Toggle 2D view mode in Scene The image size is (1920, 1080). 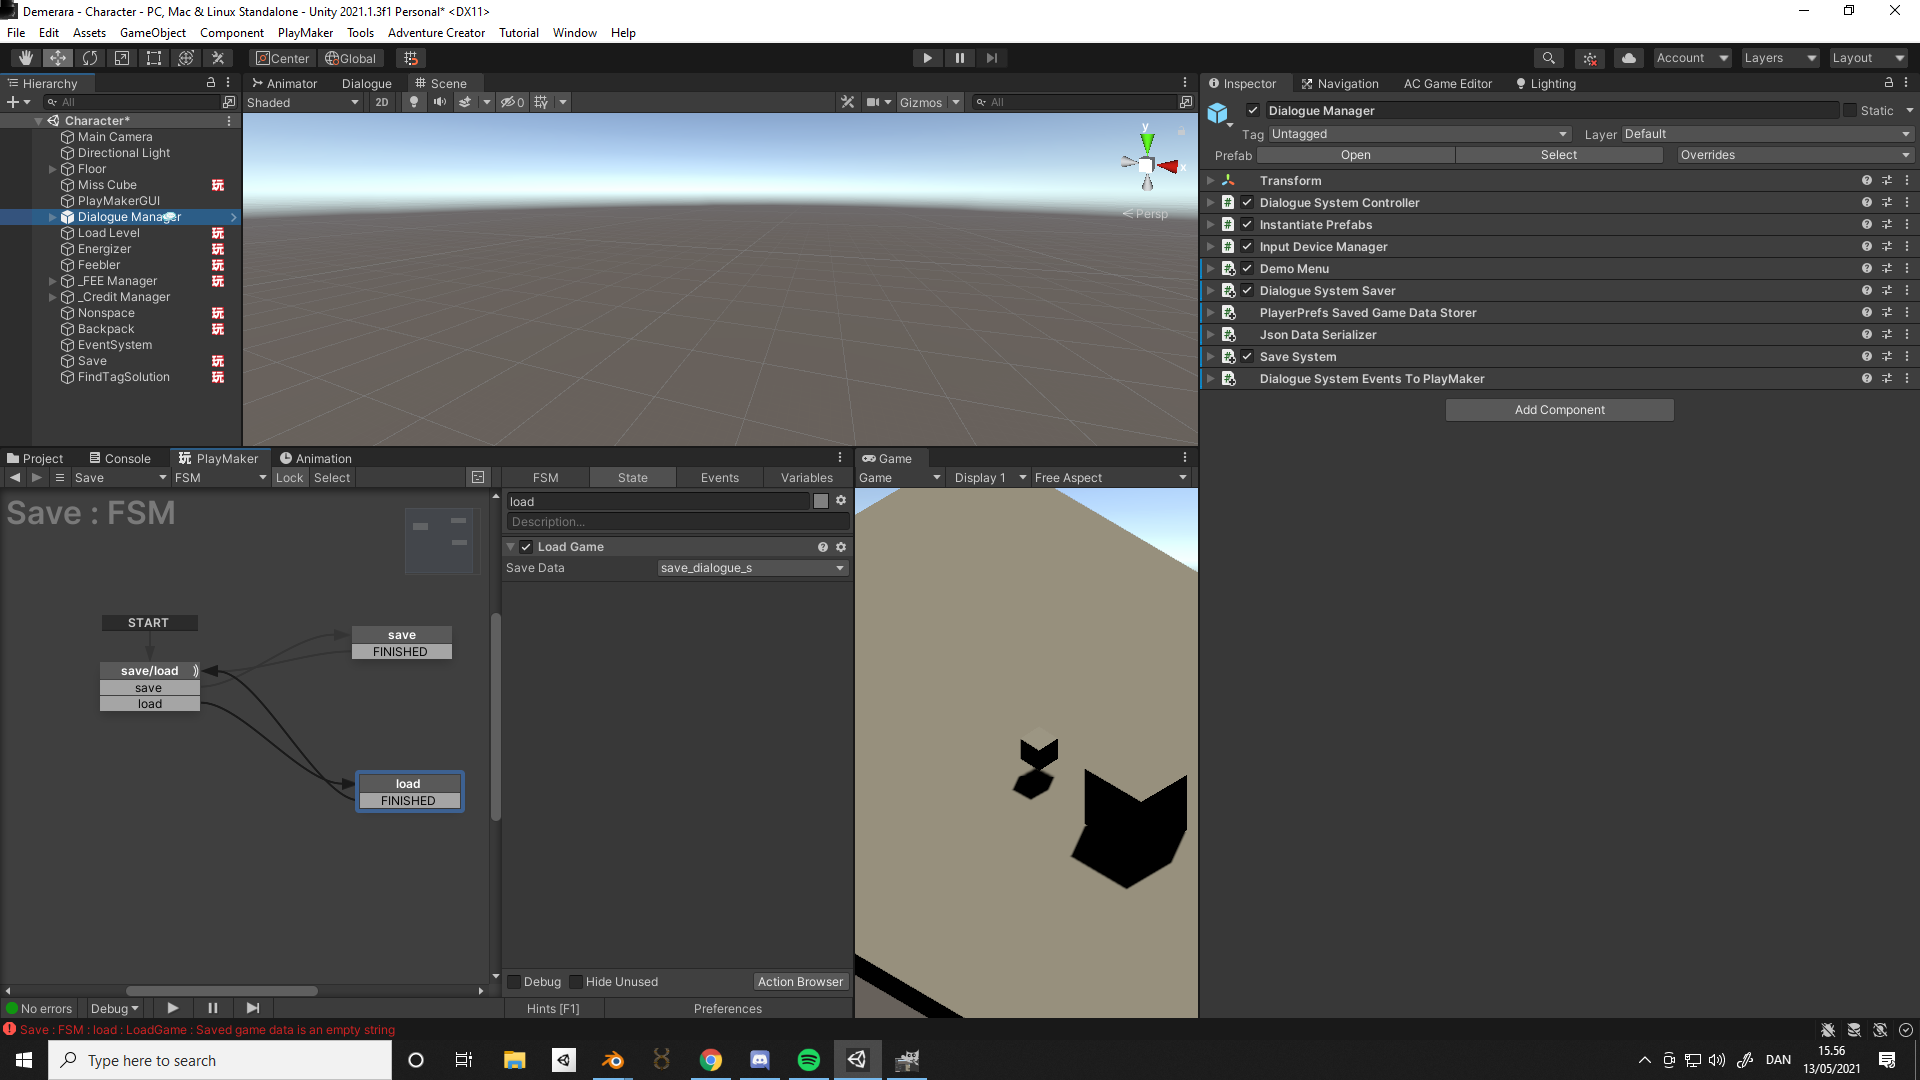point(381,102)
